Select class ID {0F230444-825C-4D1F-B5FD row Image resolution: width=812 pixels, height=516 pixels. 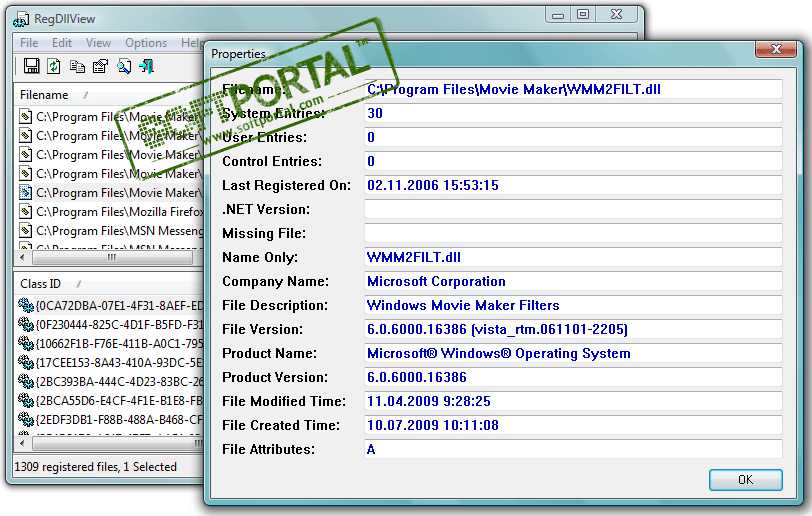pos(111,324)
